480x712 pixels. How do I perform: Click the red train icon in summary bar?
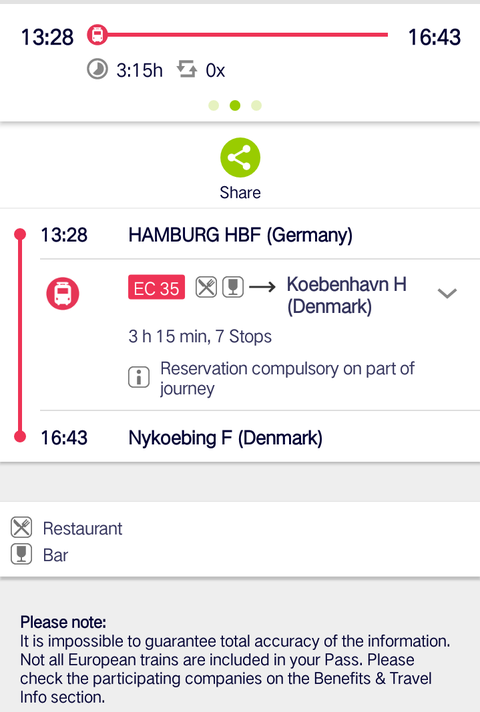[97, 35]
